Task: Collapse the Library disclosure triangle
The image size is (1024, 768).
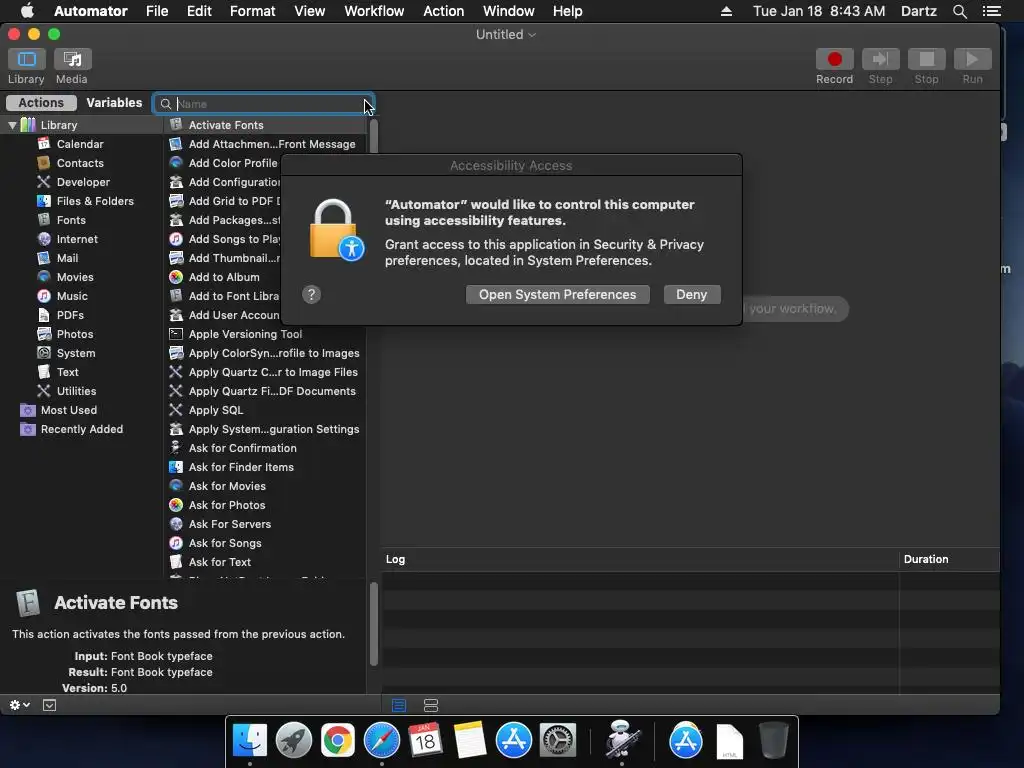Action: pos(12,125)
